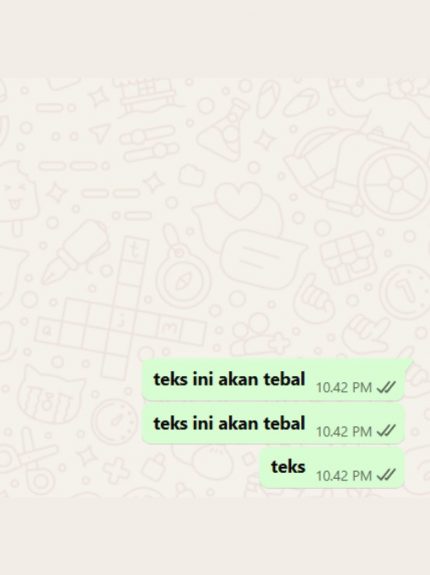Screen dimensions: 430x575
Task: Click read receipt checkmarks on topmost message
Action: tap(386, 387)
